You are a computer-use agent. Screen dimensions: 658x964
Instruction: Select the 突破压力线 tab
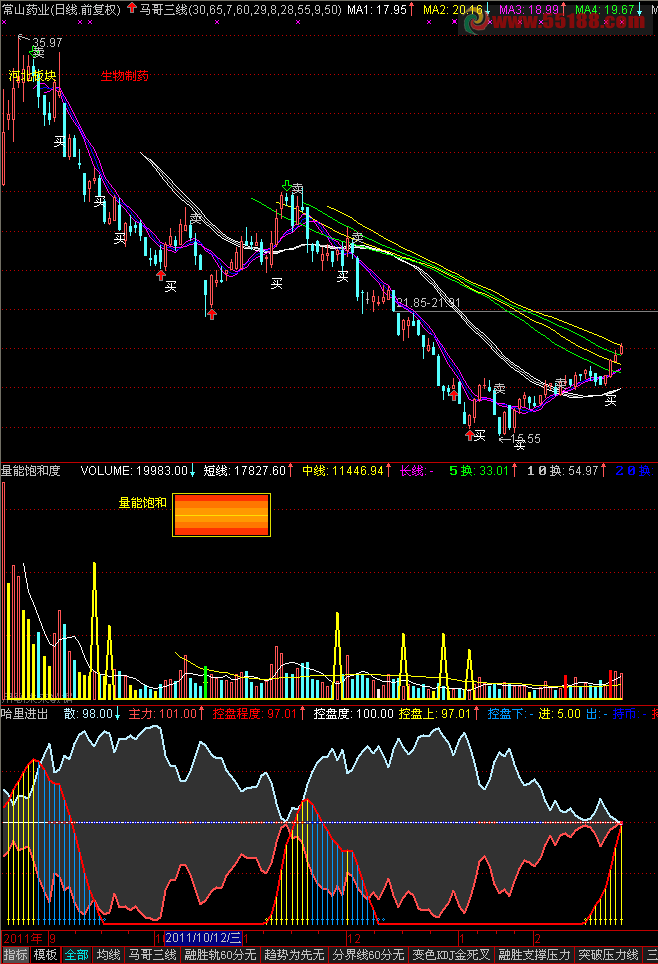[608, 955]
